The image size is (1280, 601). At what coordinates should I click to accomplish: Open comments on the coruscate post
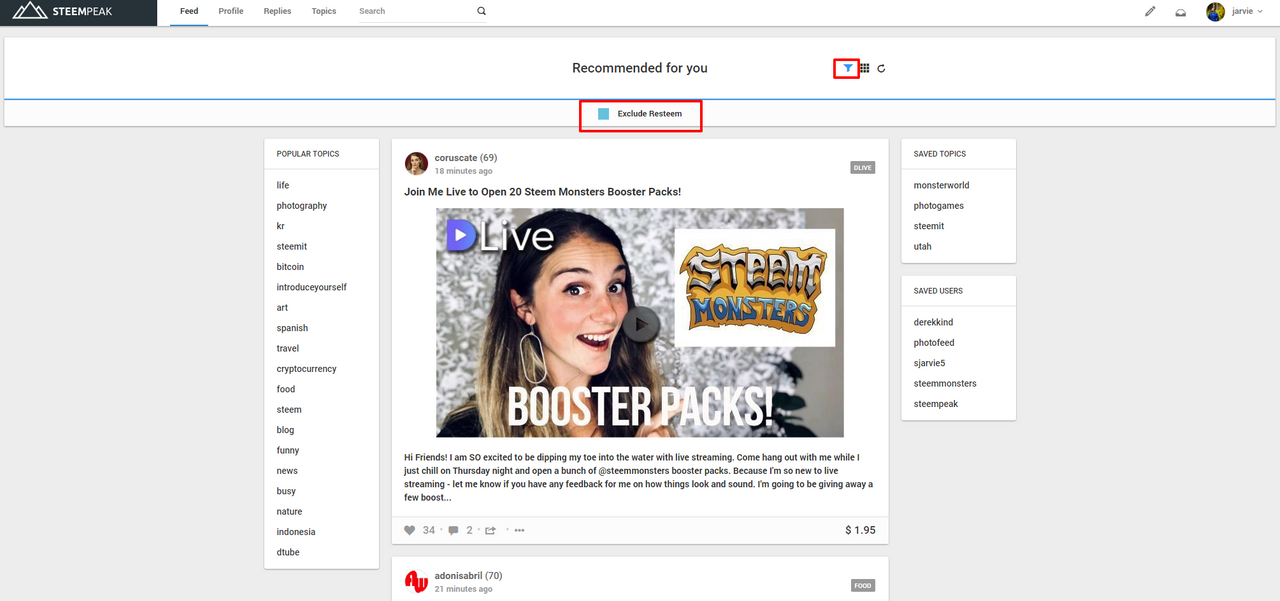point(453,530)
